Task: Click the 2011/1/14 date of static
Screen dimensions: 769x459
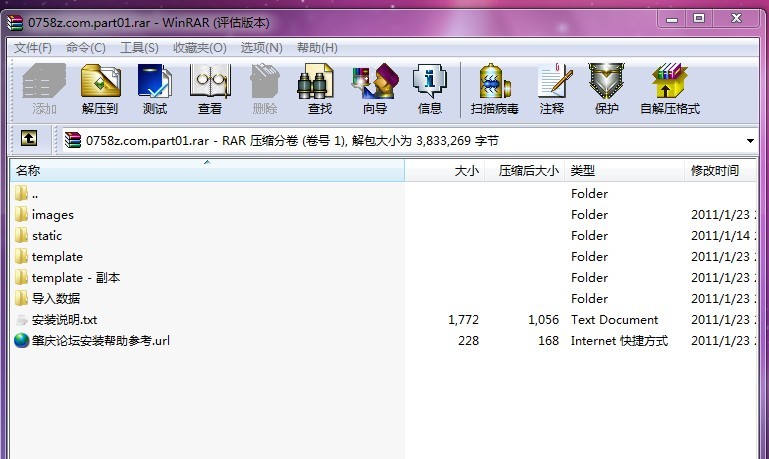Action: pos(720,235)
